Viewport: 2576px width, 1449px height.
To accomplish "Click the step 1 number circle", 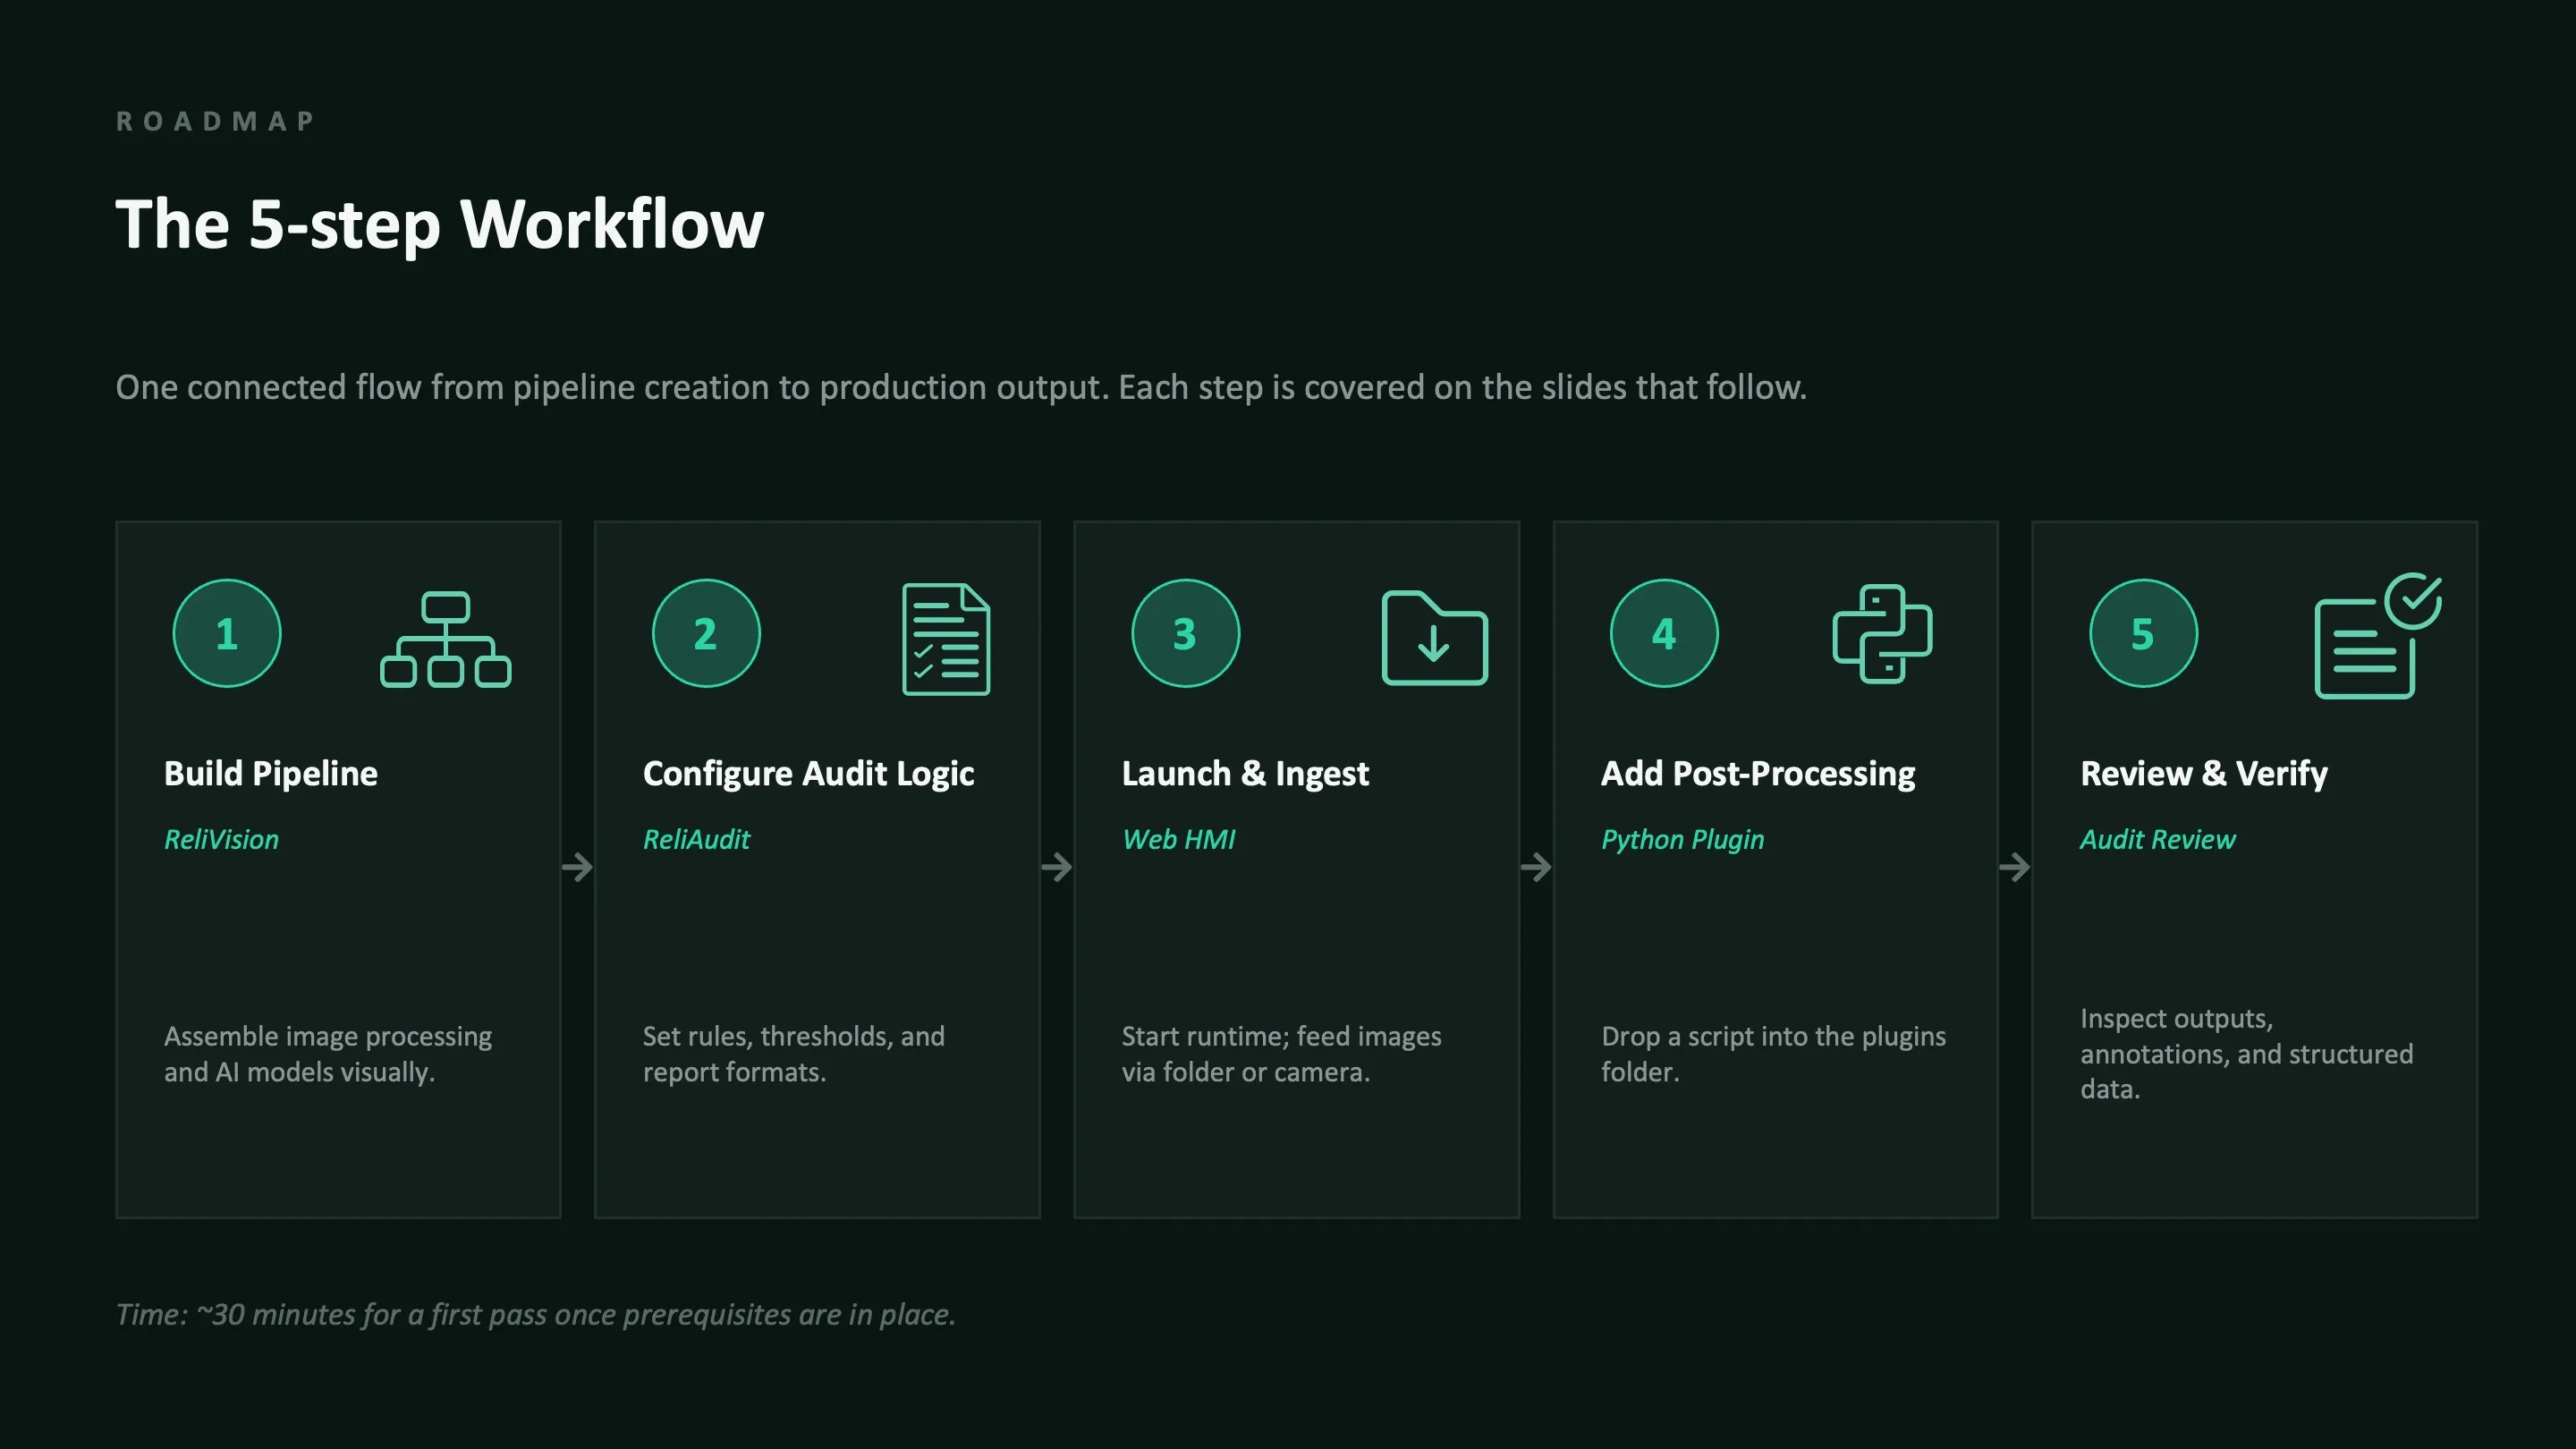I will tap(227, 633).
